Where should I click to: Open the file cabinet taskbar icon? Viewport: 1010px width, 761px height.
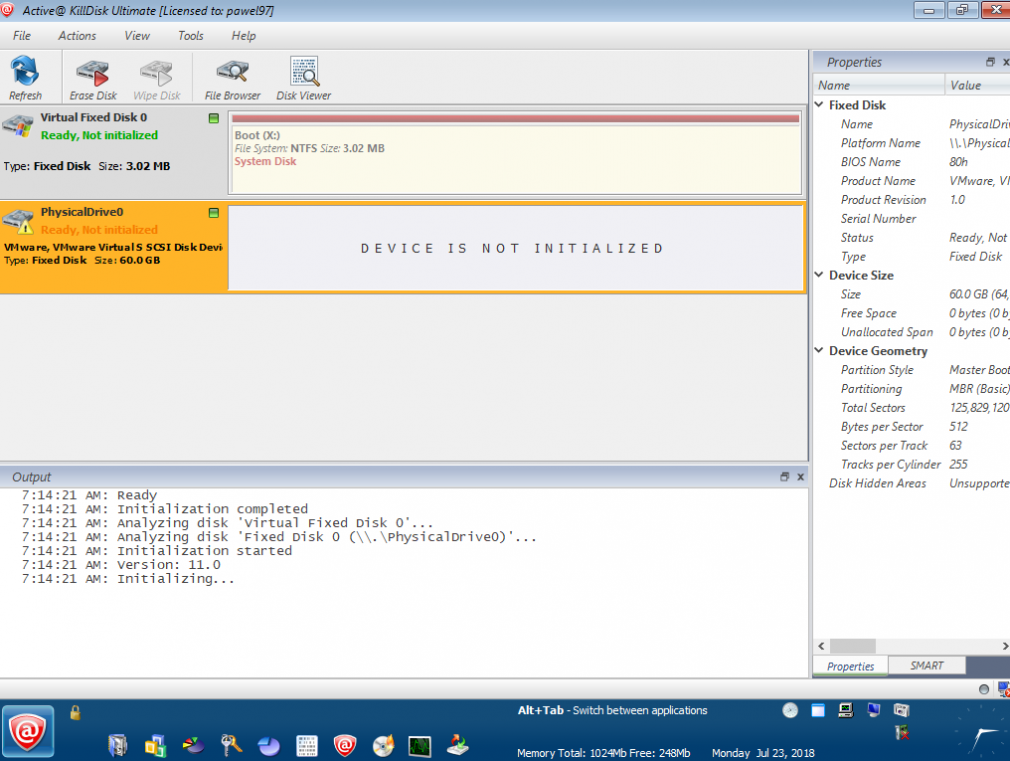pyautogui.click(x=118, y=746)
